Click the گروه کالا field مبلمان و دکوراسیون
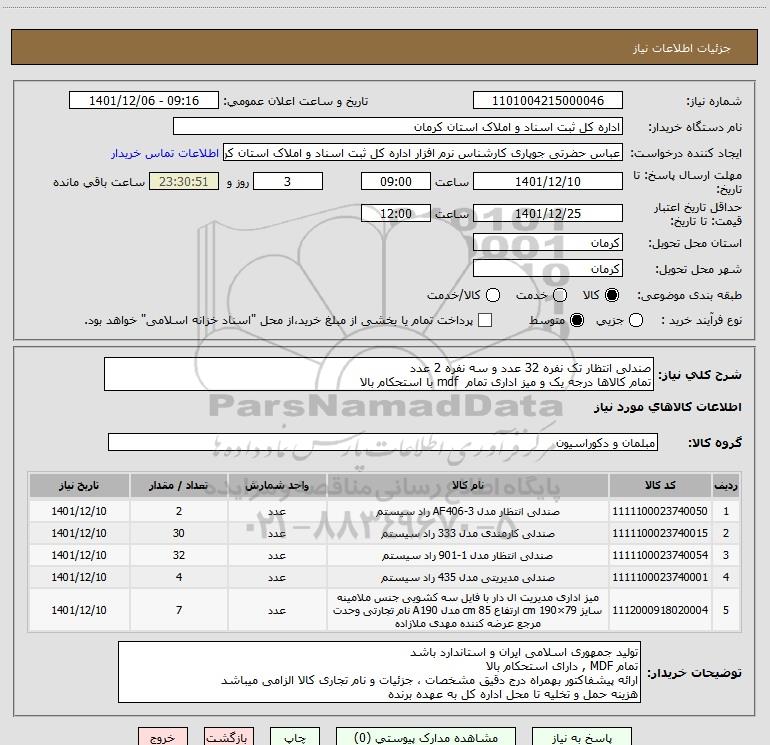The width and height of the screenshot is (770, 745). 383,442
